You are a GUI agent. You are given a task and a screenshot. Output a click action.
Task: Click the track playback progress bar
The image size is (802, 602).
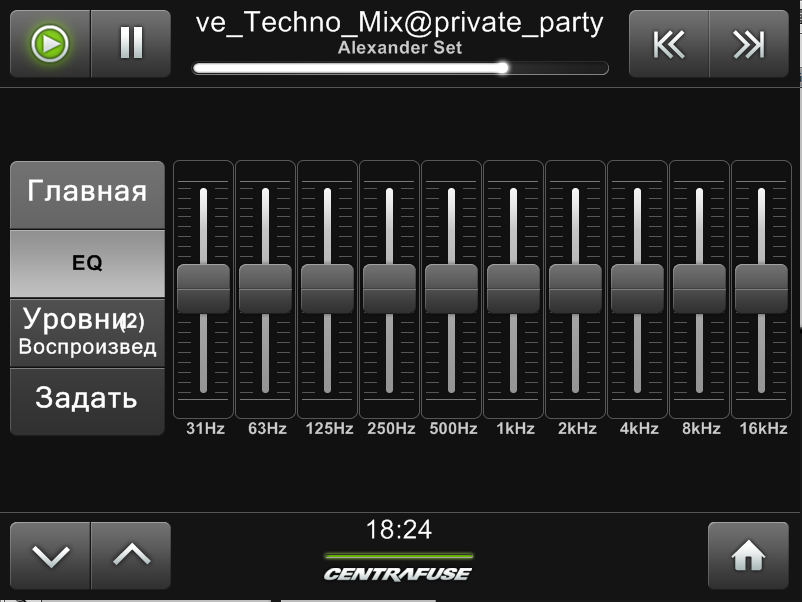[x=400, y=68]
